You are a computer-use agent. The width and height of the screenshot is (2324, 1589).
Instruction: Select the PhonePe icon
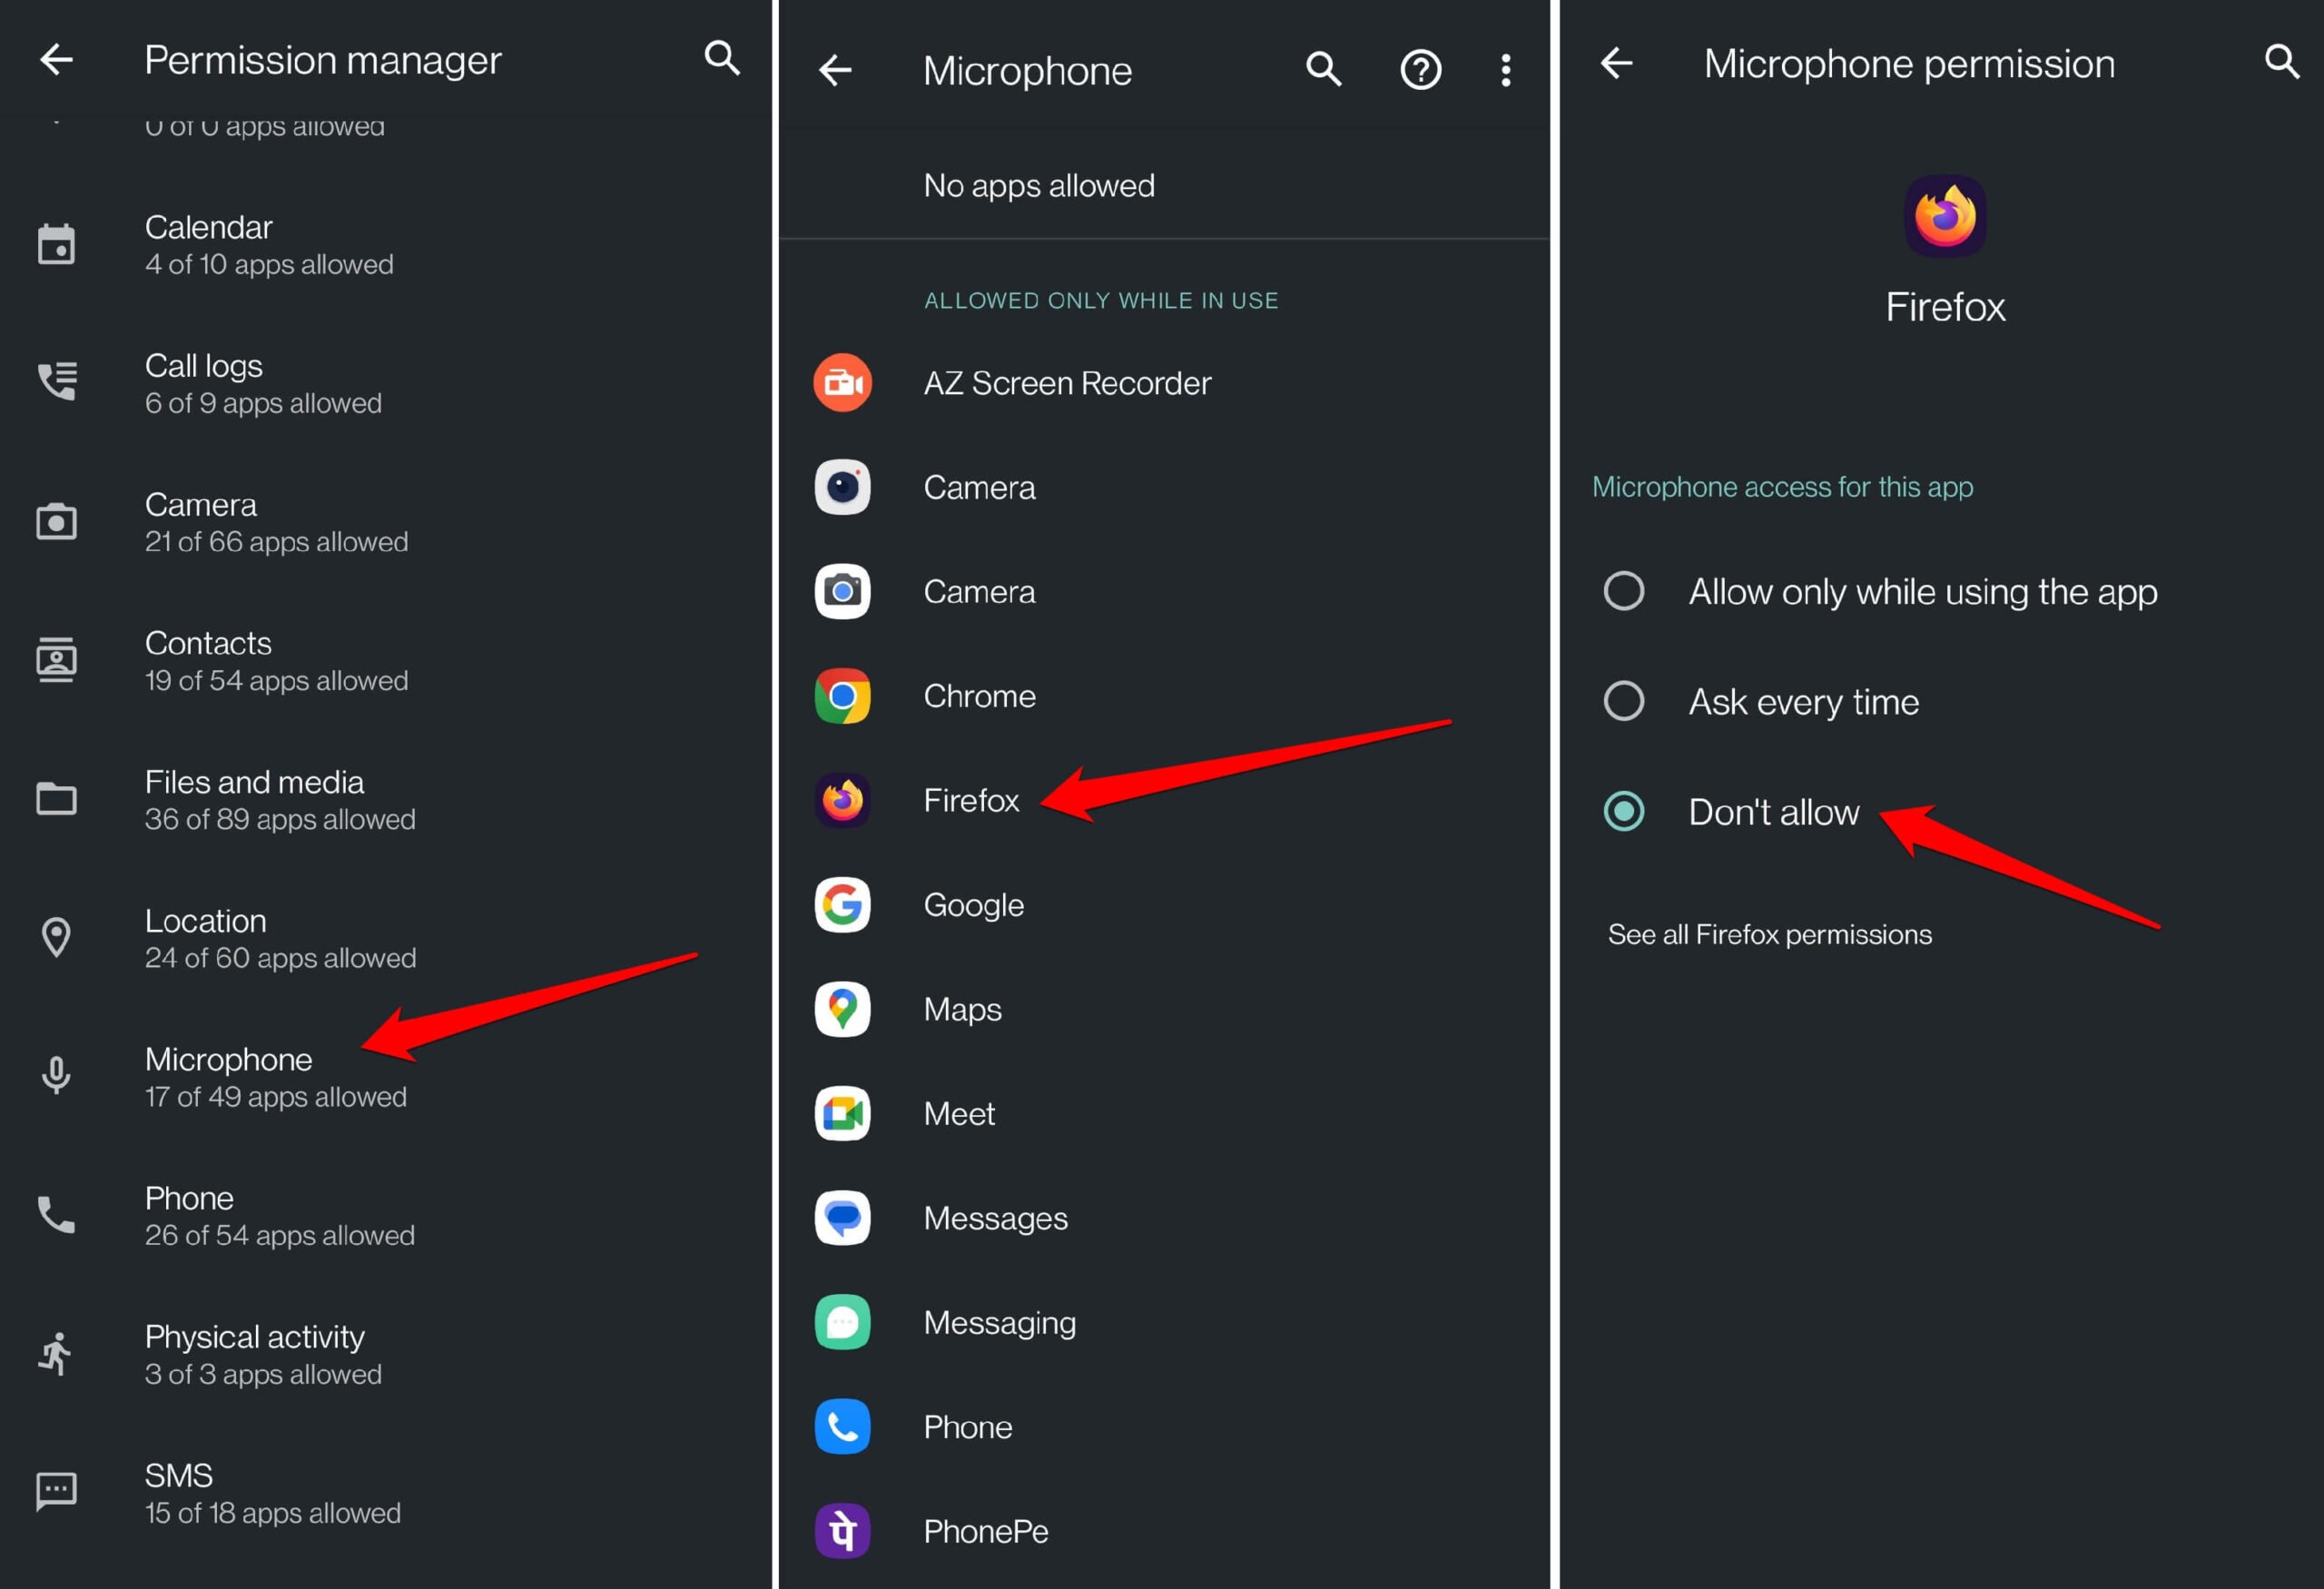click(842, 1530)
